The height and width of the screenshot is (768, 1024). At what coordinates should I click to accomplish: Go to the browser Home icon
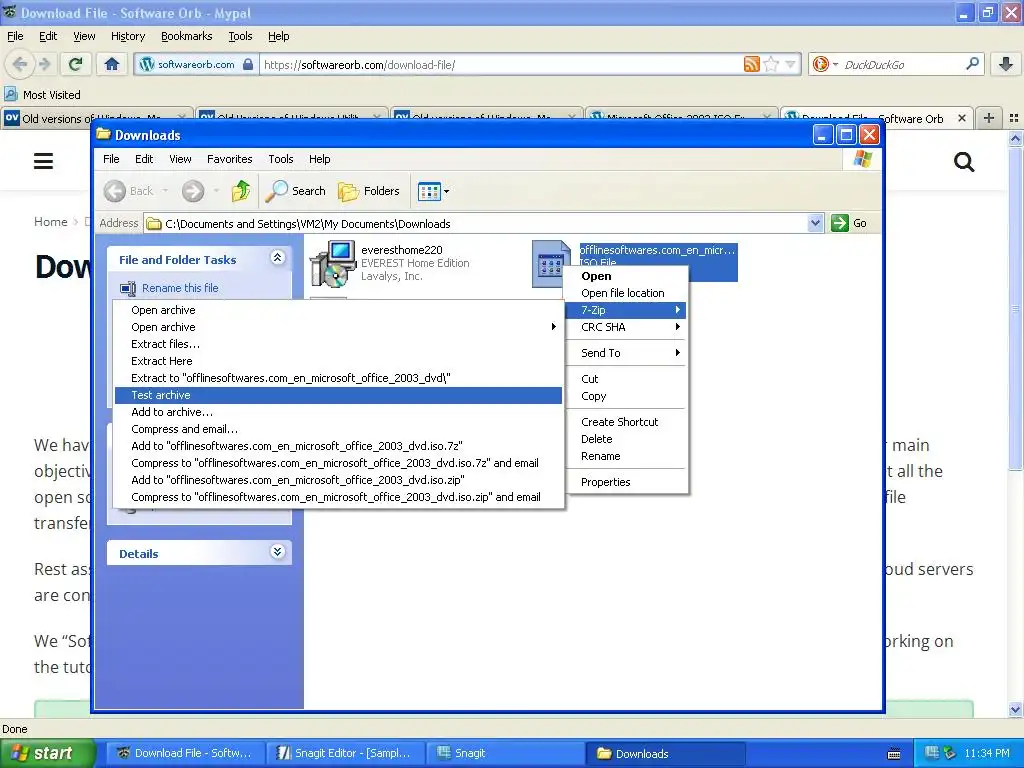coord(112,64)
